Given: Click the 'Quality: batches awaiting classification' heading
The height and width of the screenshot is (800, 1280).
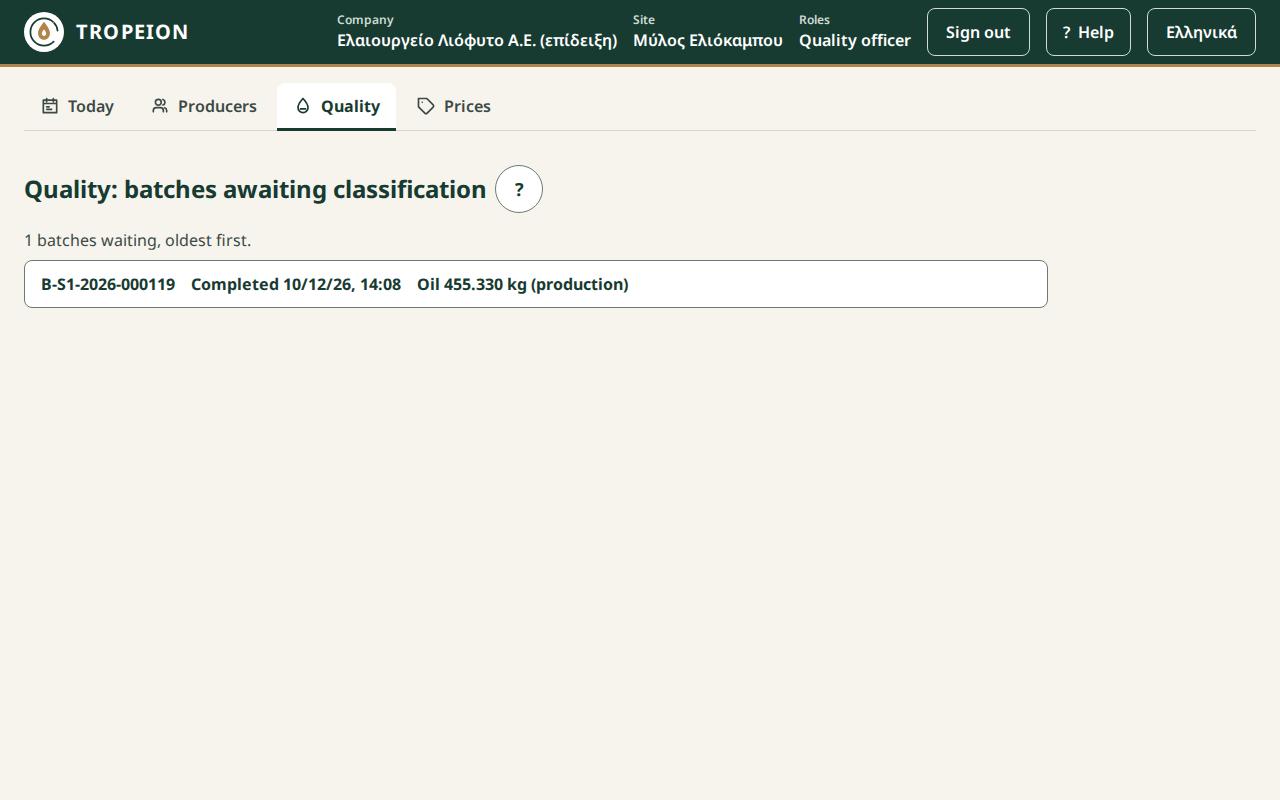Looking at the screenshot, I should 255,189.
